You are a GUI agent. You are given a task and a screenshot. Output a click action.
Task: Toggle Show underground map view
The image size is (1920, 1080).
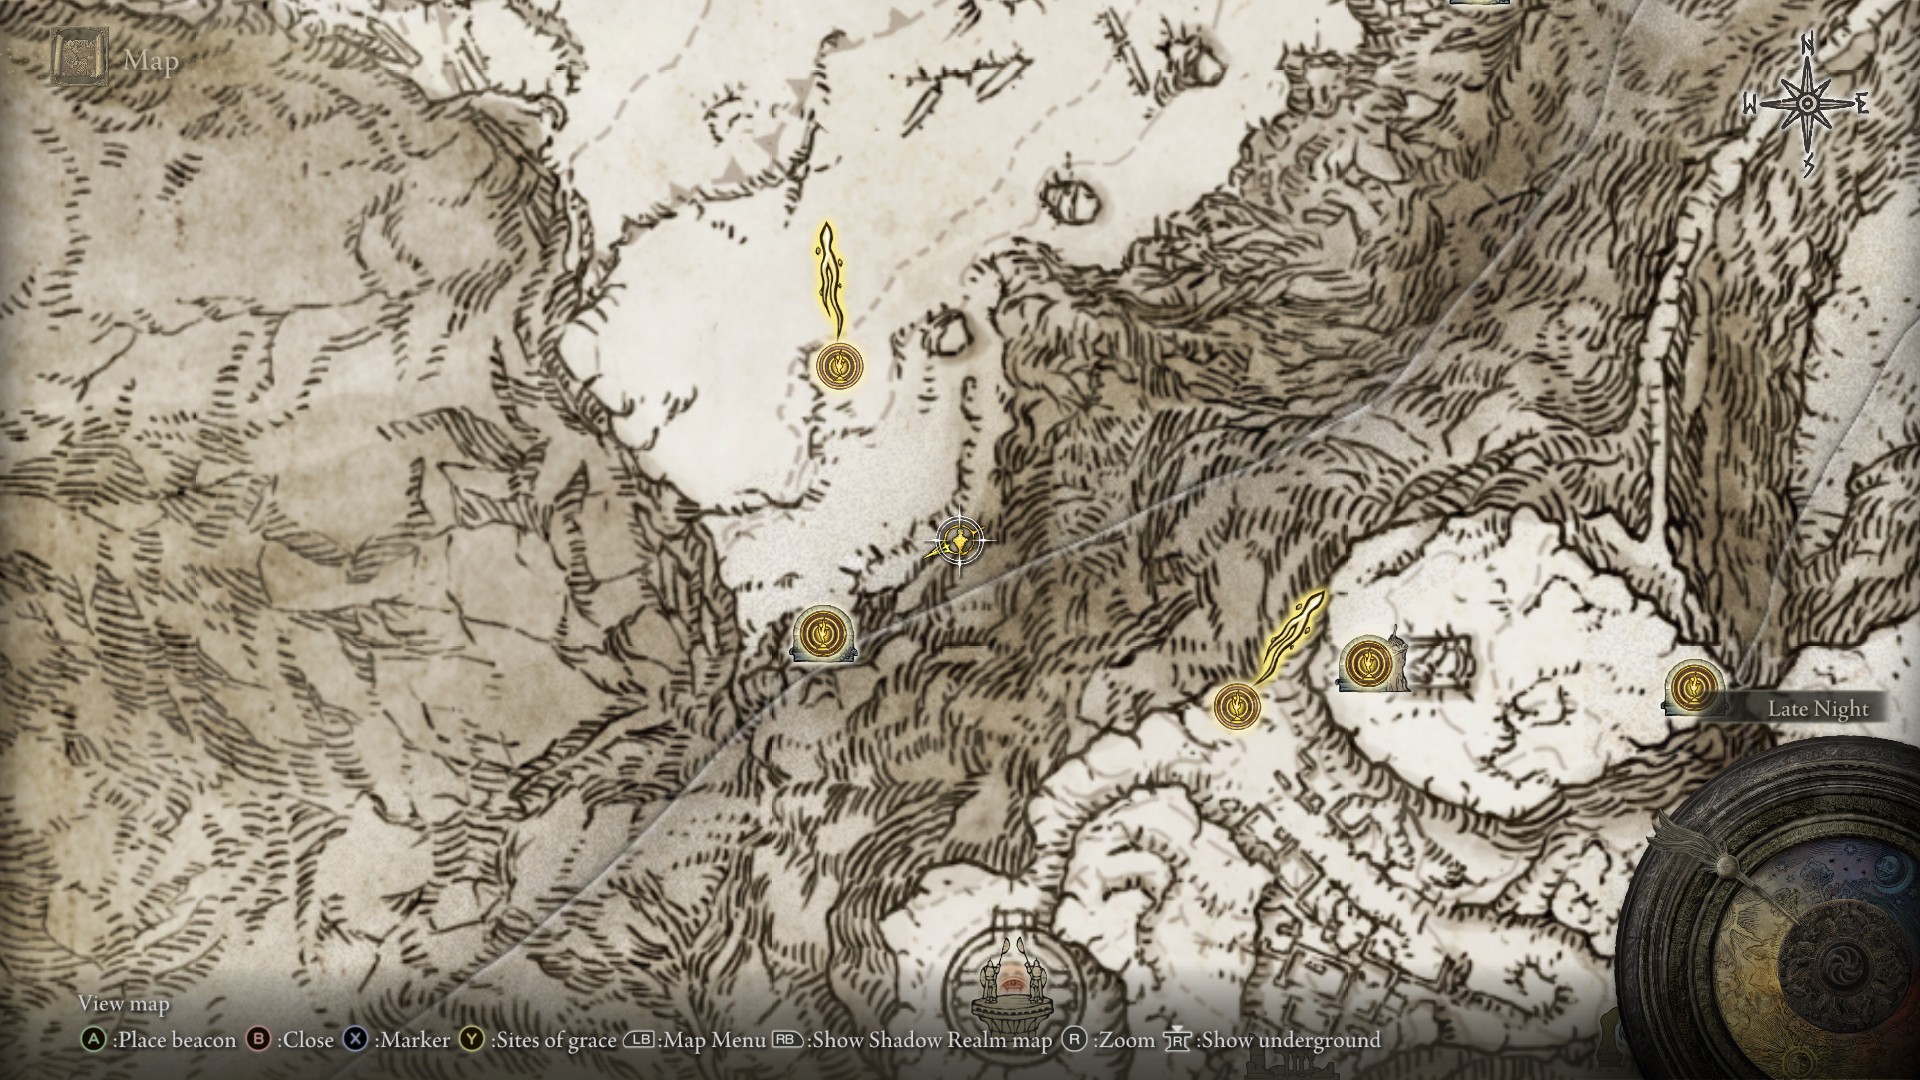coord(1272,1040)
